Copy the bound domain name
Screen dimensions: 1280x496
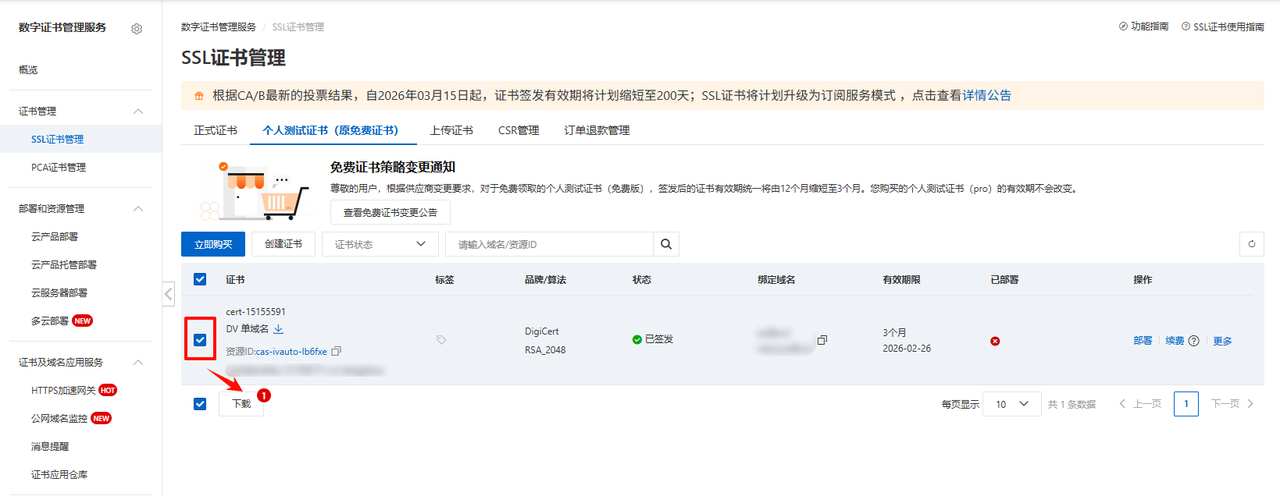pyautogui.click(x=822, y=340)
